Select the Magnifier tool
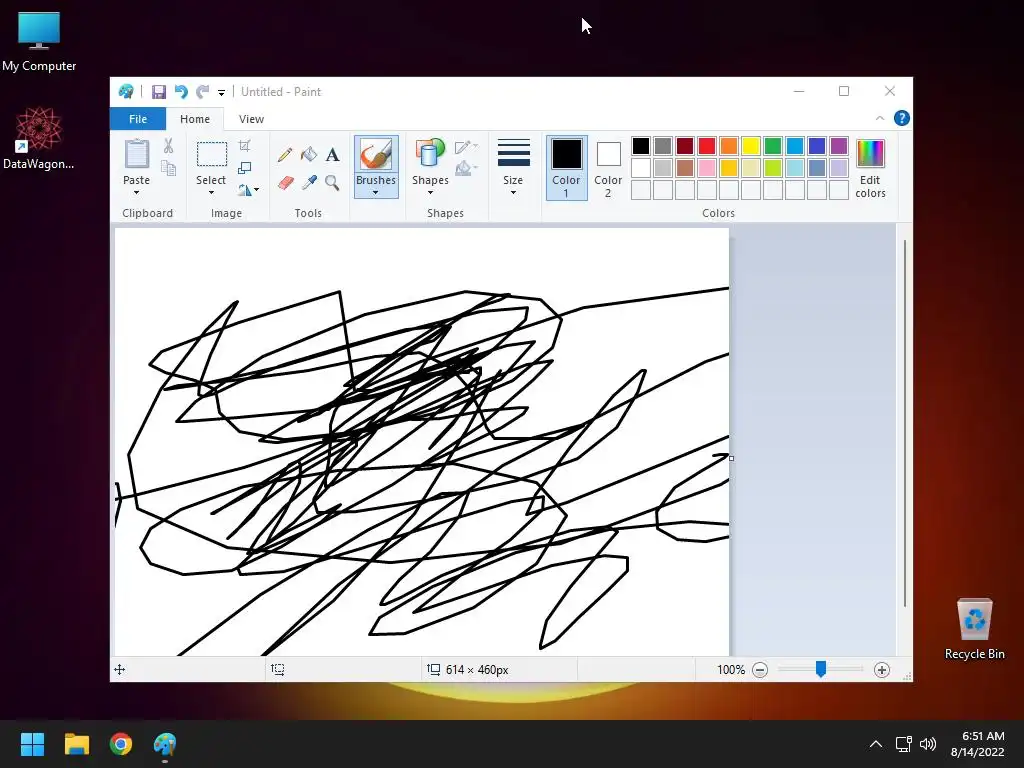 point(332,183)
